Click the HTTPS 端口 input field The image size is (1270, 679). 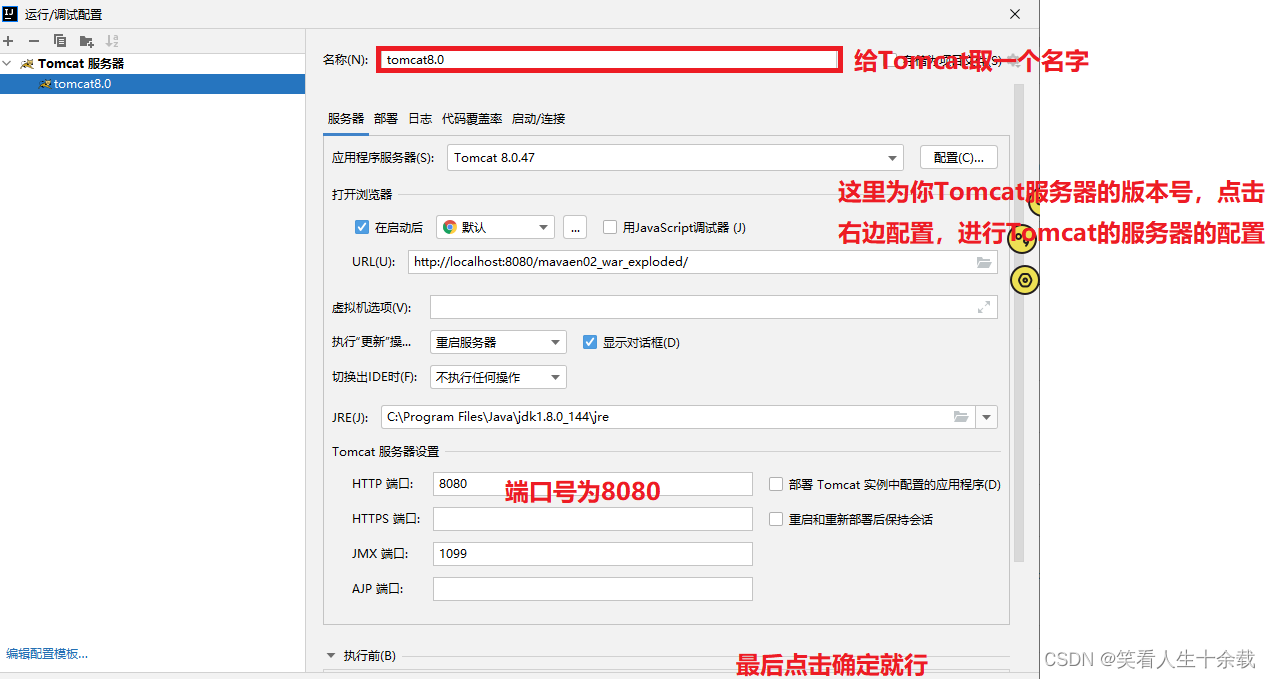coord(592,519)
